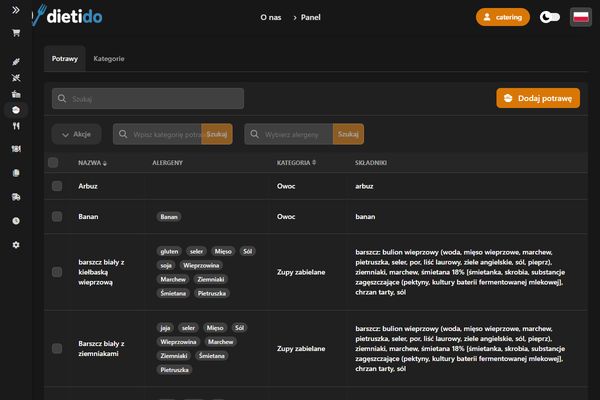Open the delivery truck sidebar icon
This screenshot has width=600, height=400.
16,198
